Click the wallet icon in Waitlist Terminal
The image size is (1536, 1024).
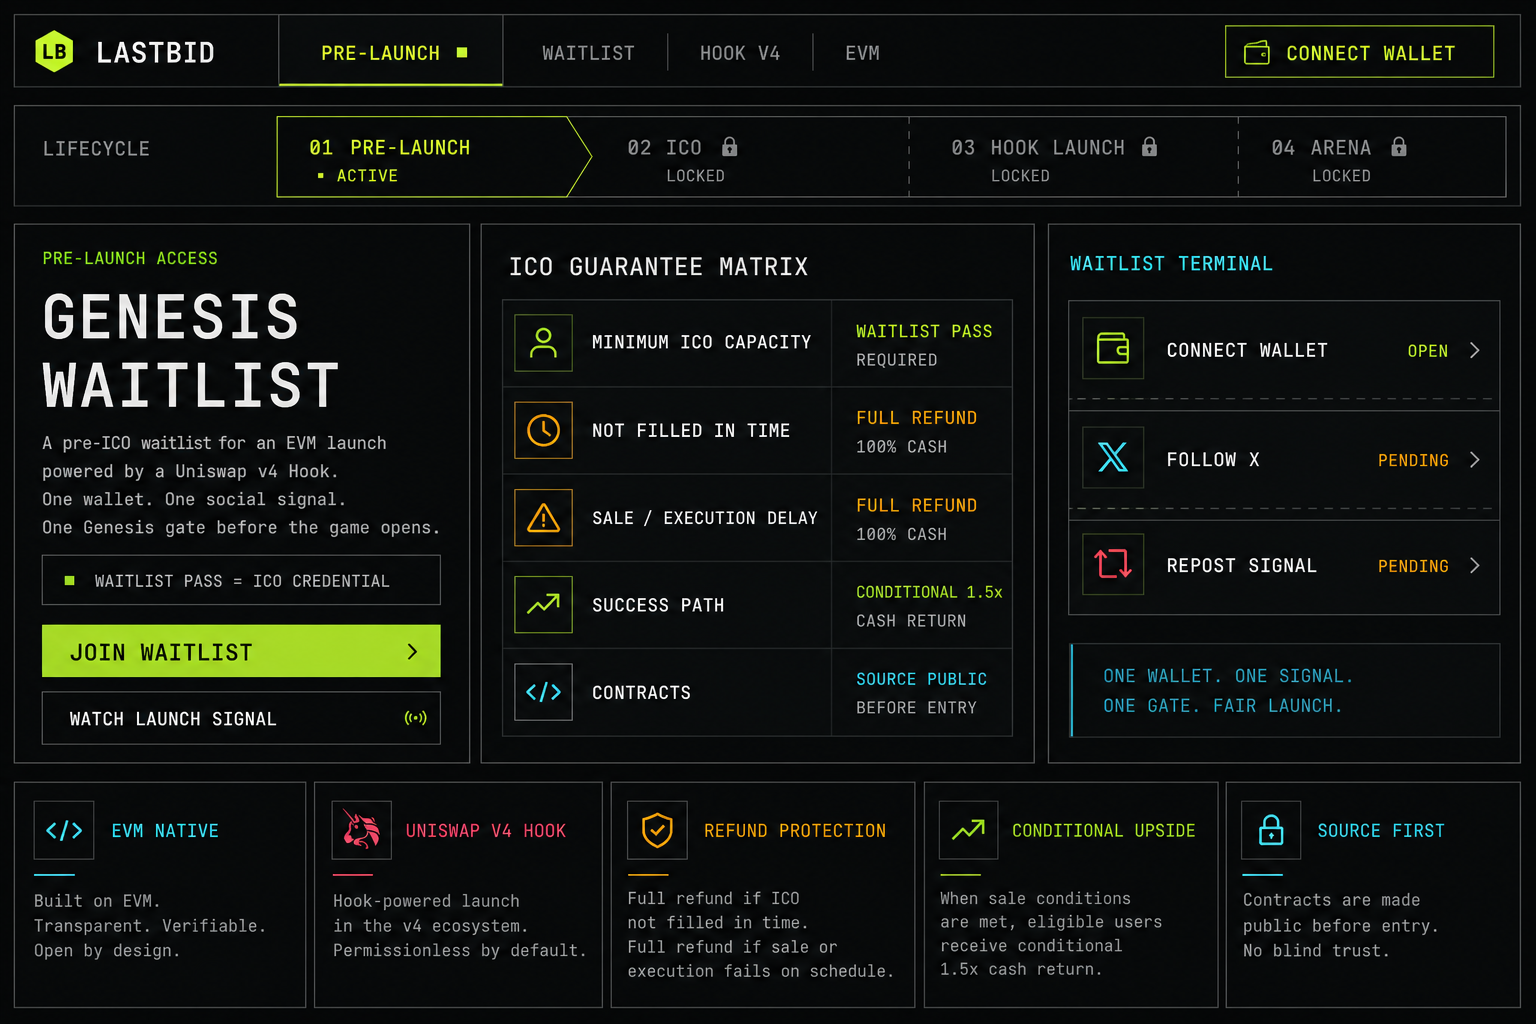tap(1113, 349)
